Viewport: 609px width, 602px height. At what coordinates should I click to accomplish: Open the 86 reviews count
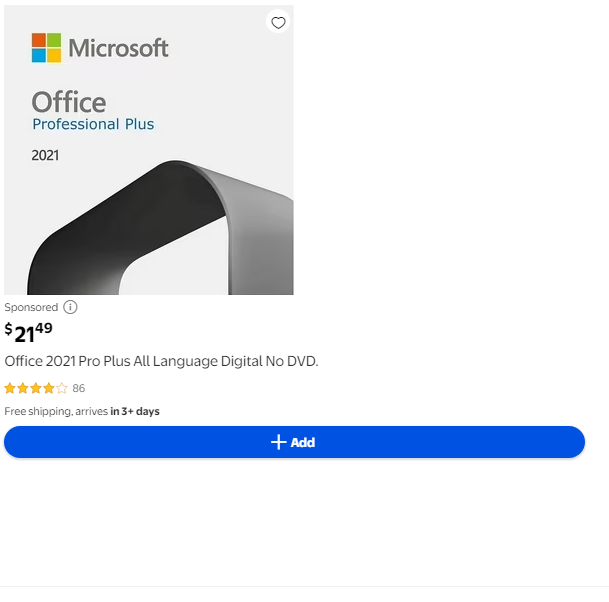pyautogui.click(x=79, y=388)
